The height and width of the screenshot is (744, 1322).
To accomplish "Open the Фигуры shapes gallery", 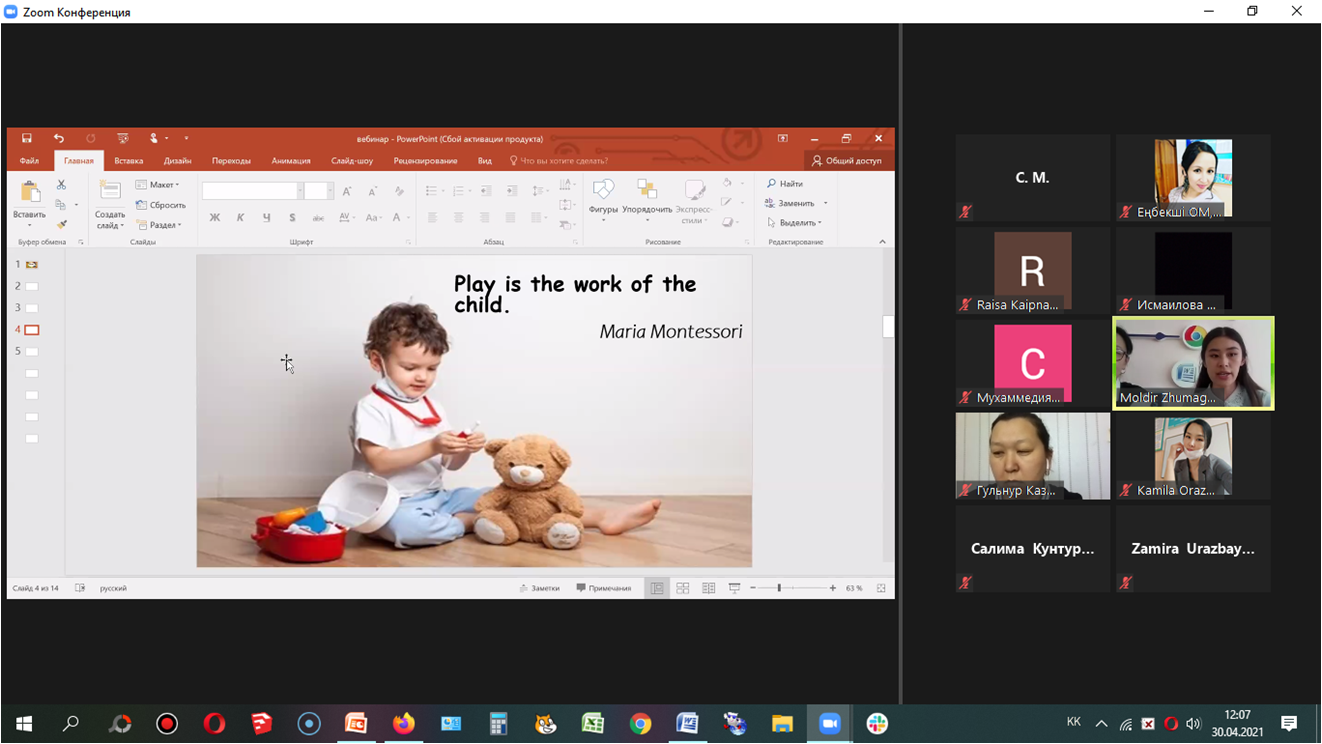I will 603,197.
